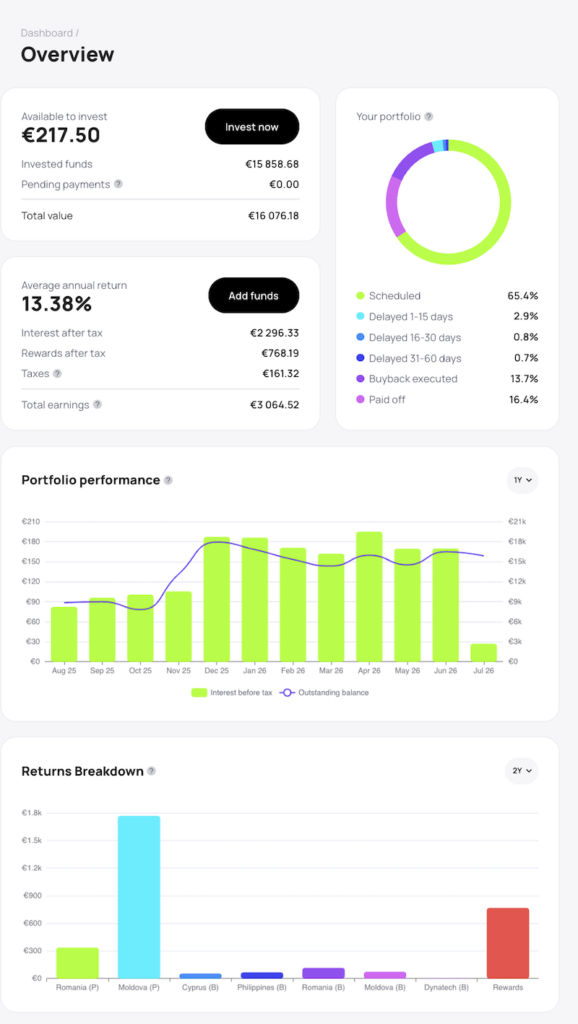Click the Delayed 31-60 days legend dot
Screen dimensions: 578x1024
pyautogui.click(x=360, y=359)
